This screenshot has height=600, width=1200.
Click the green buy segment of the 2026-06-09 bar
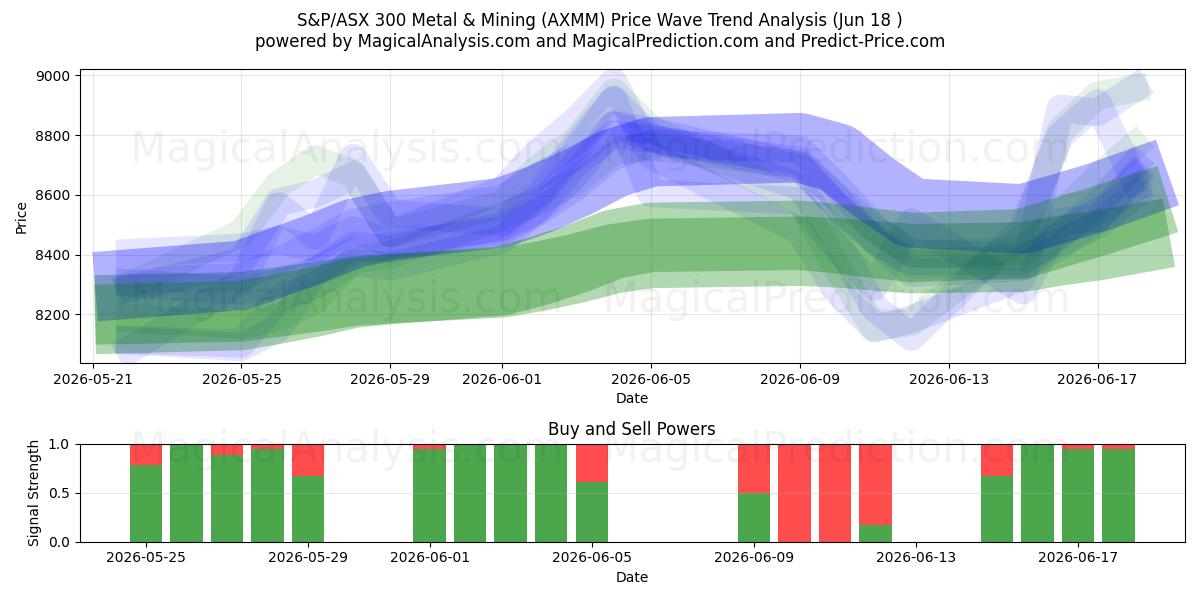754,517
